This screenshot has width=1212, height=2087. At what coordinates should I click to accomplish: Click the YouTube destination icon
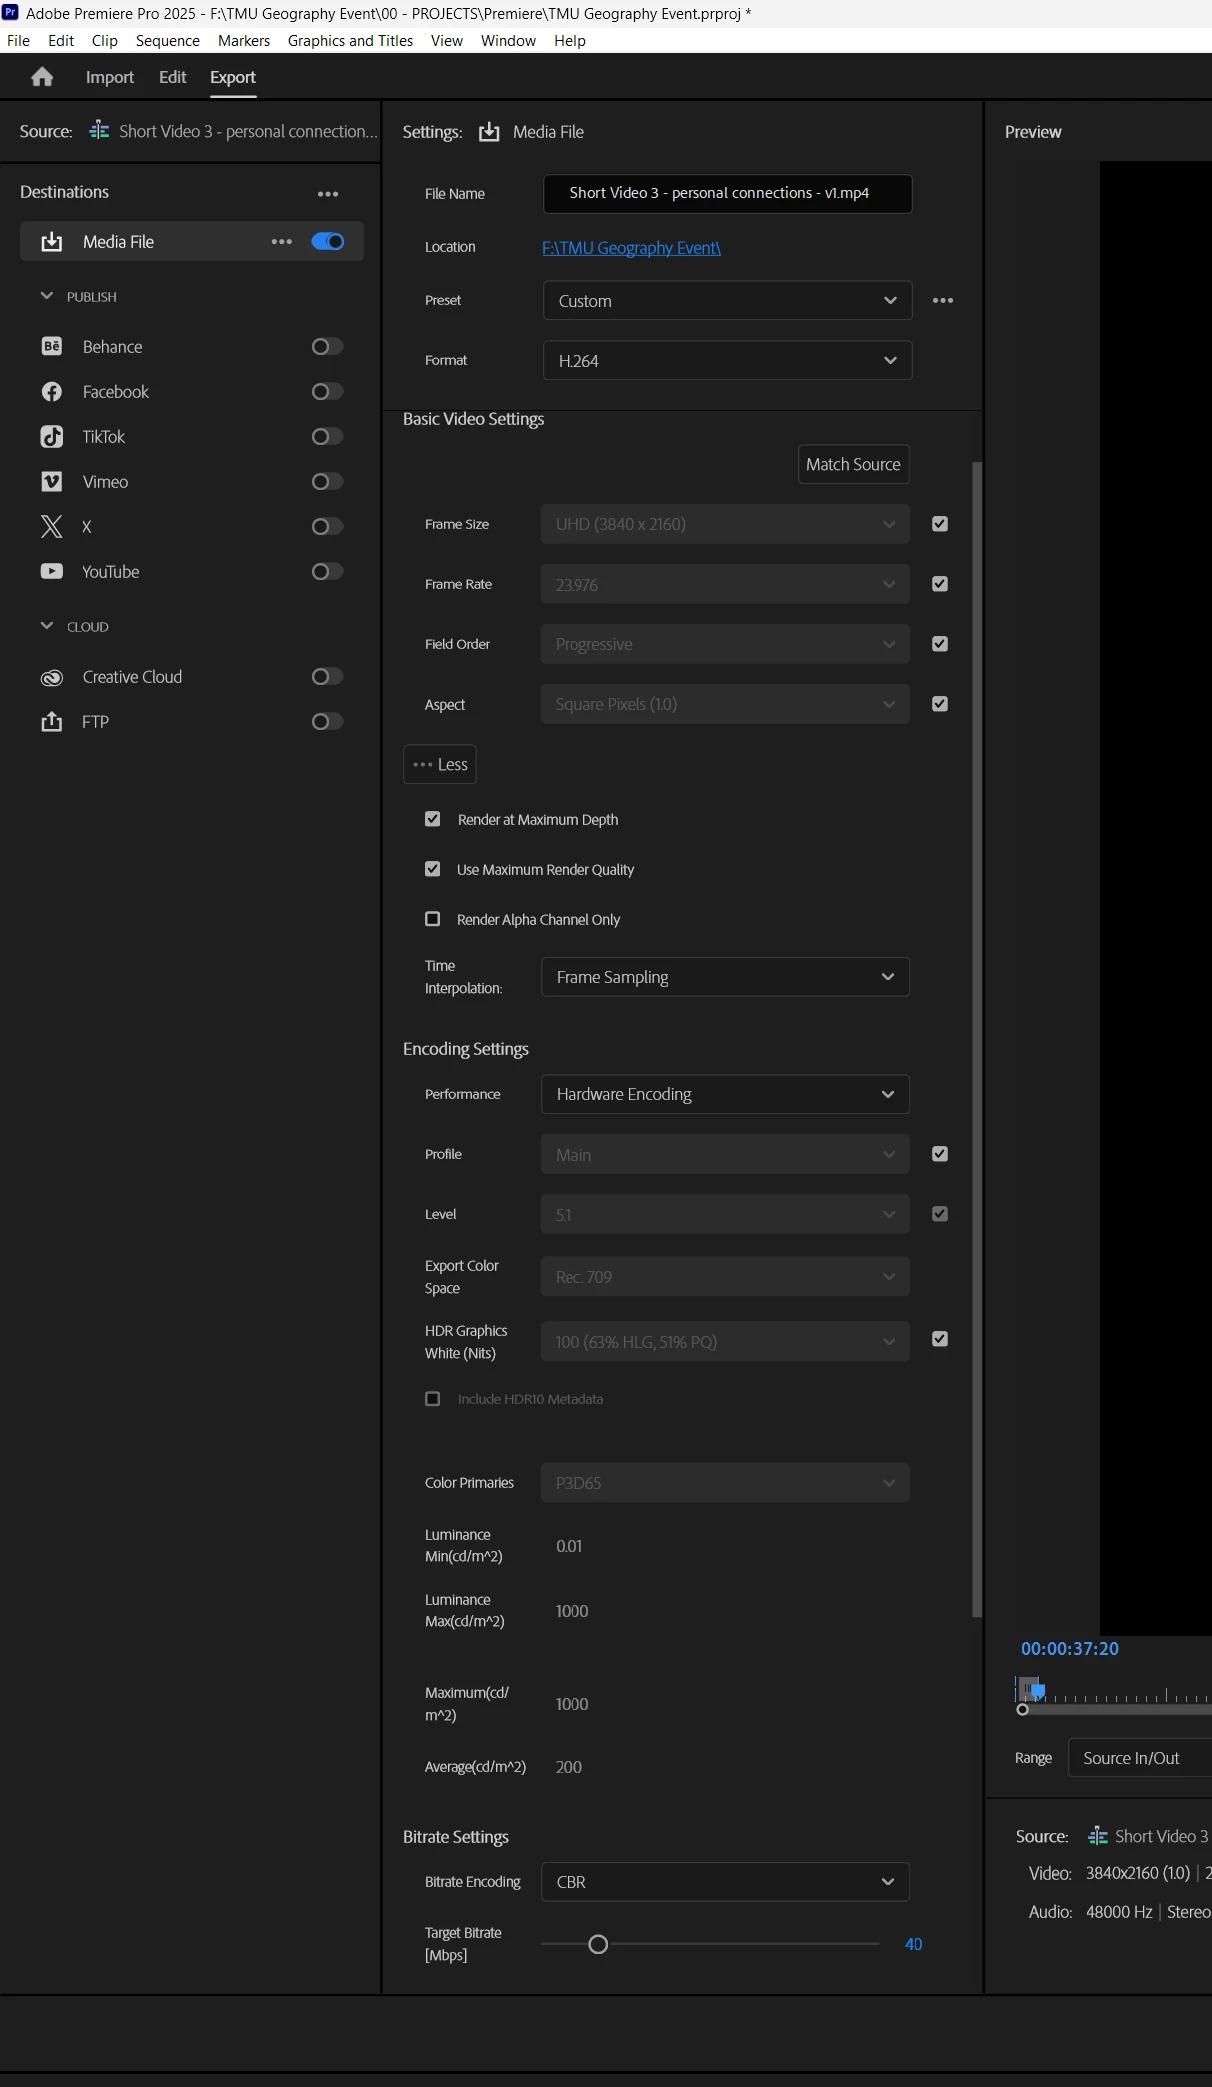click(52, 571)
